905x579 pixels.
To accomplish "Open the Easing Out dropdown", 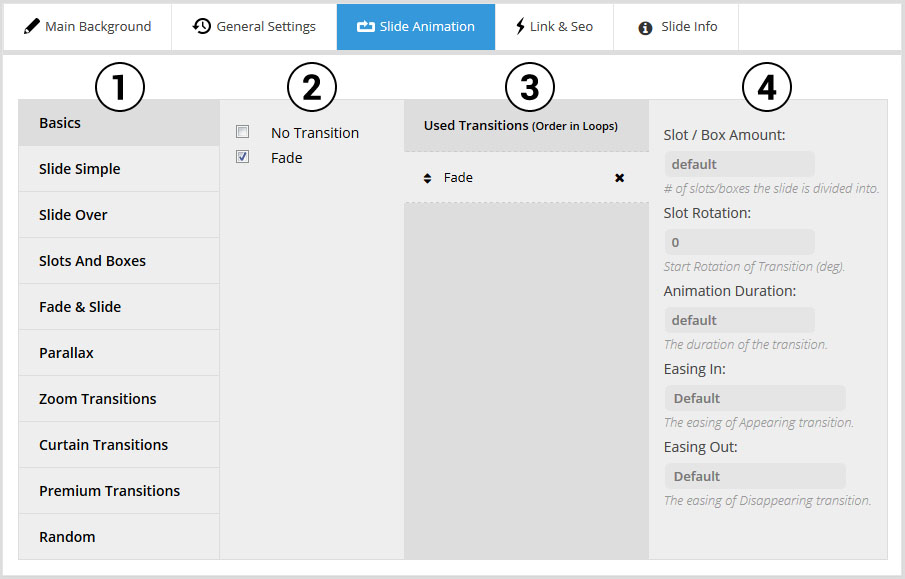I will tap(755, 476).
